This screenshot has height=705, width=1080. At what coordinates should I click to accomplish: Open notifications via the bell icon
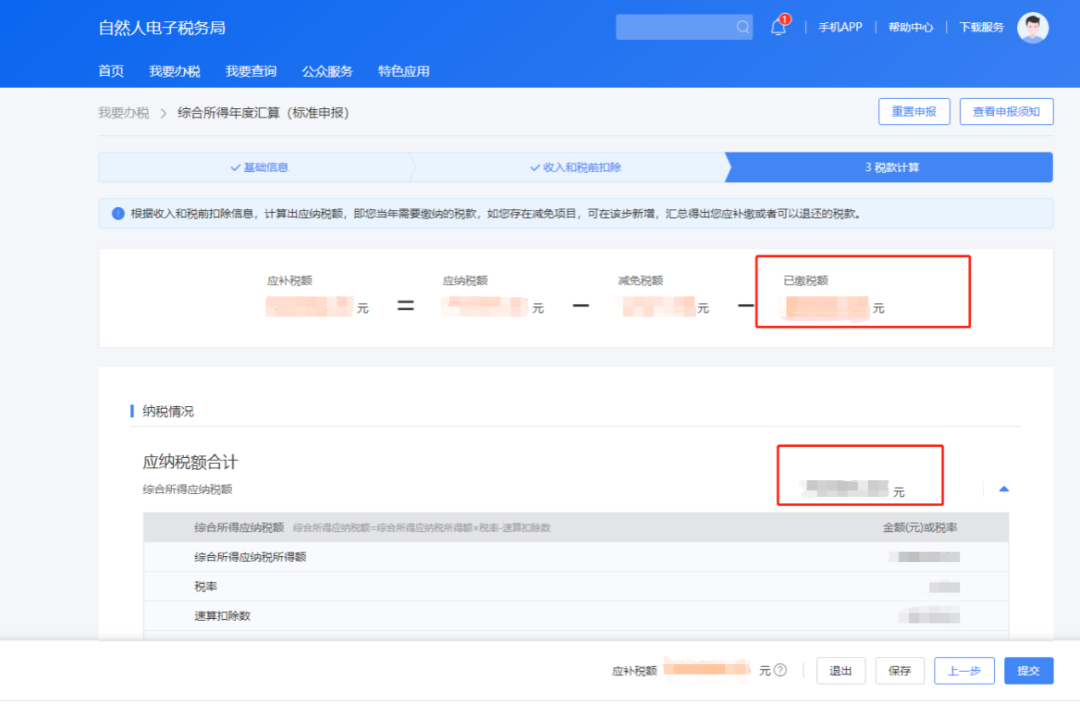(779, 27)
